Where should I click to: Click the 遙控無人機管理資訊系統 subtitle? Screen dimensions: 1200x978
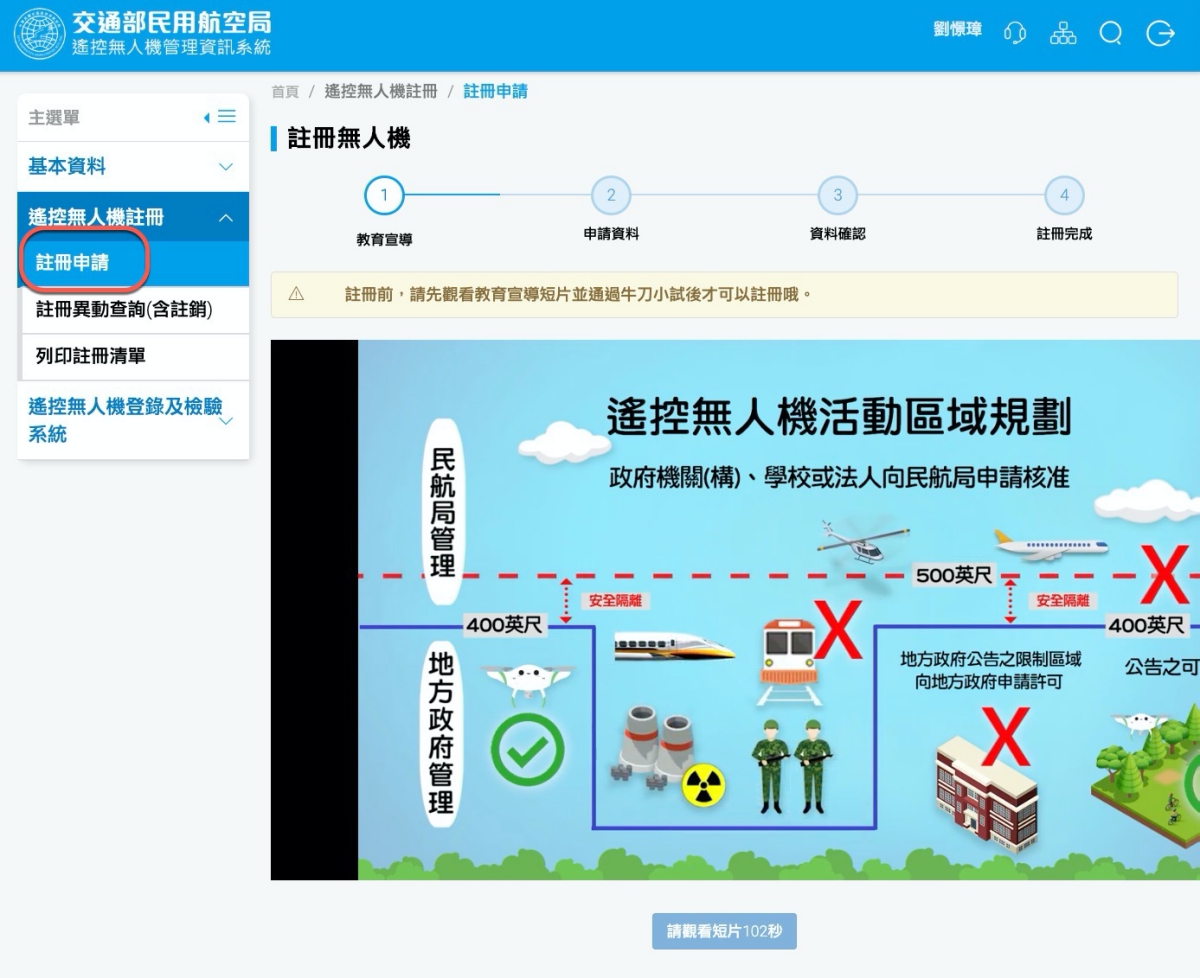171,48
